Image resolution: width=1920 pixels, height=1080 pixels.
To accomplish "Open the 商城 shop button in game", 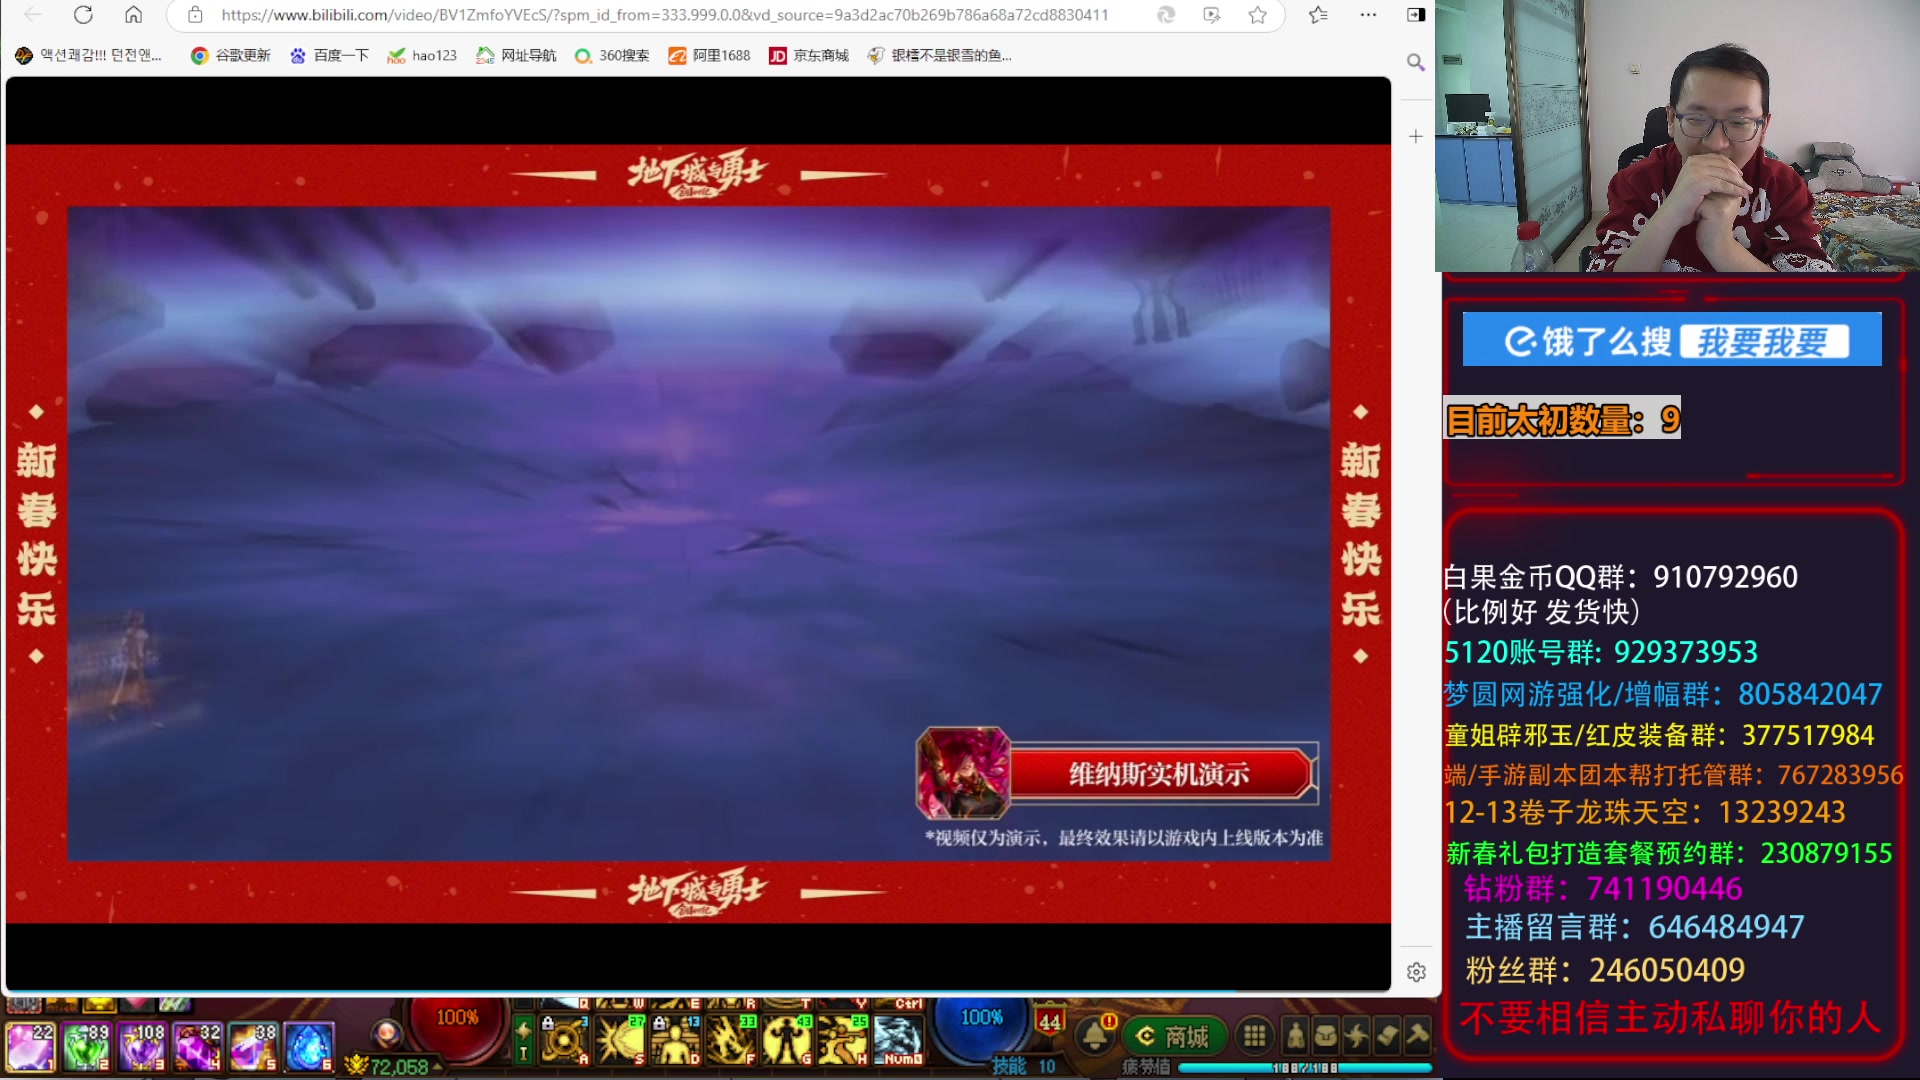I will pyautogui.click(x=1173, y=1036).
